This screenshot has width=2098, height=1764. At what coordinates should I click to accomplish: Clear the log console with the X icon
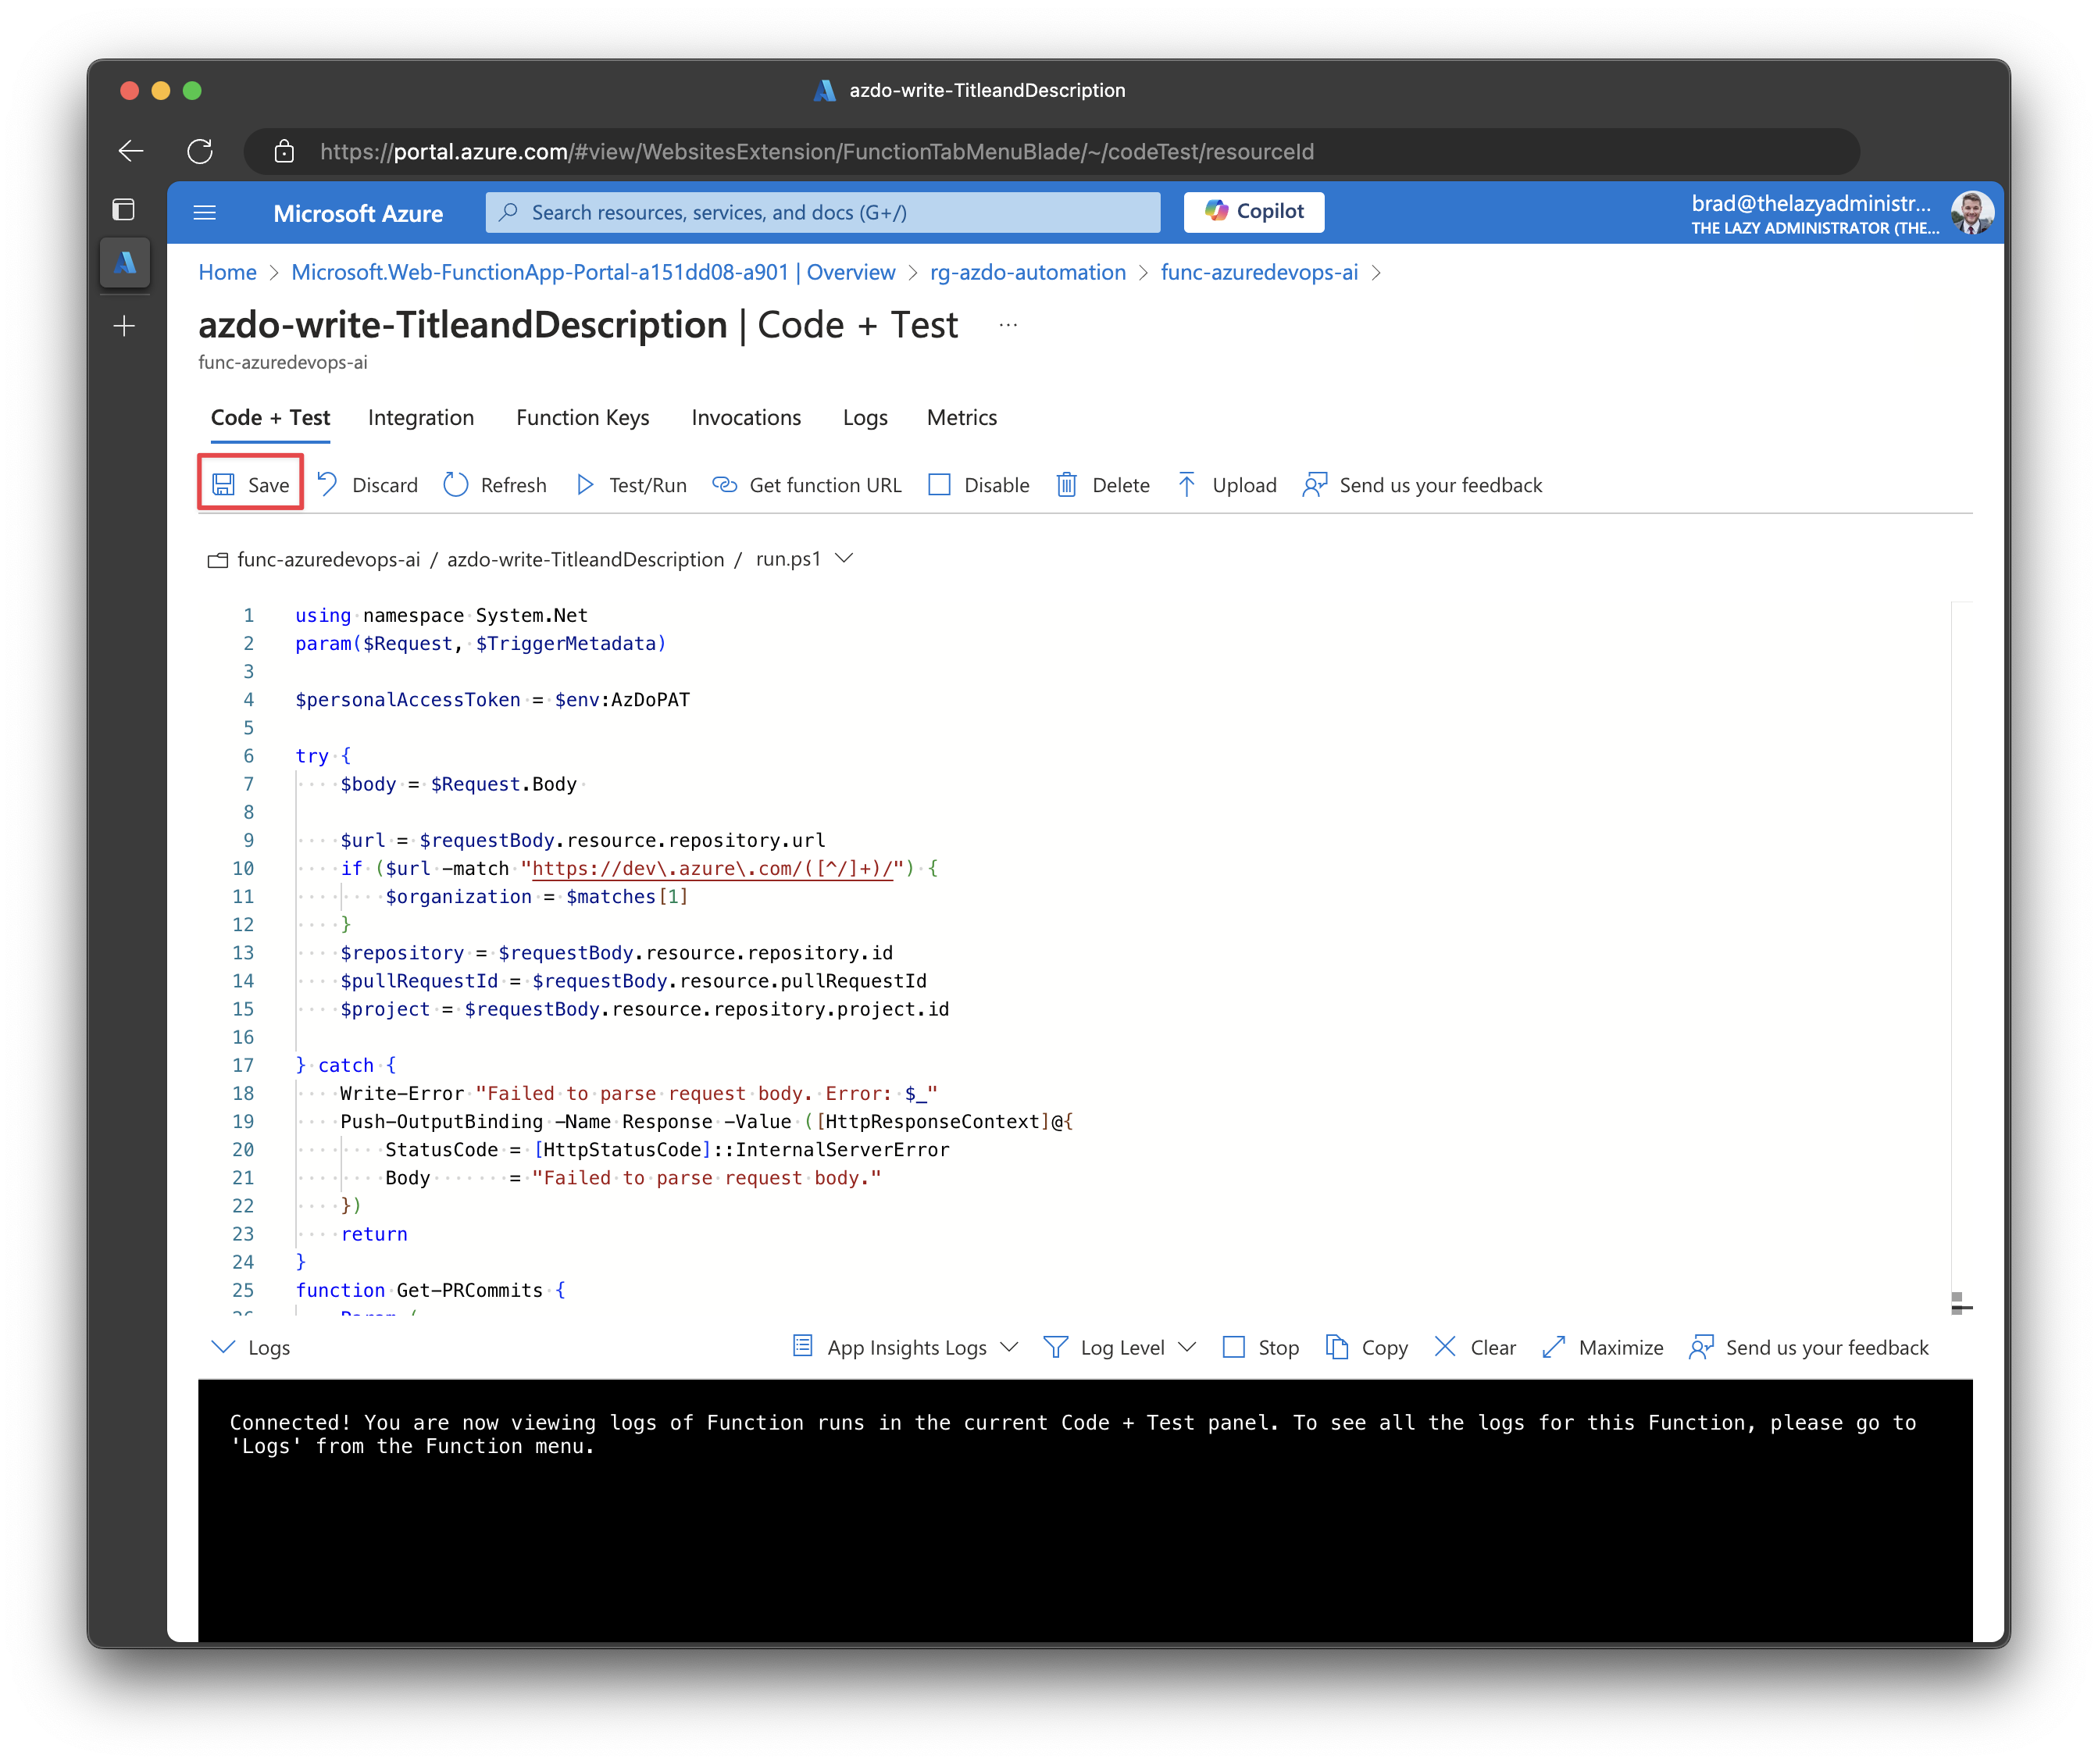[x=1445, y=1347]
